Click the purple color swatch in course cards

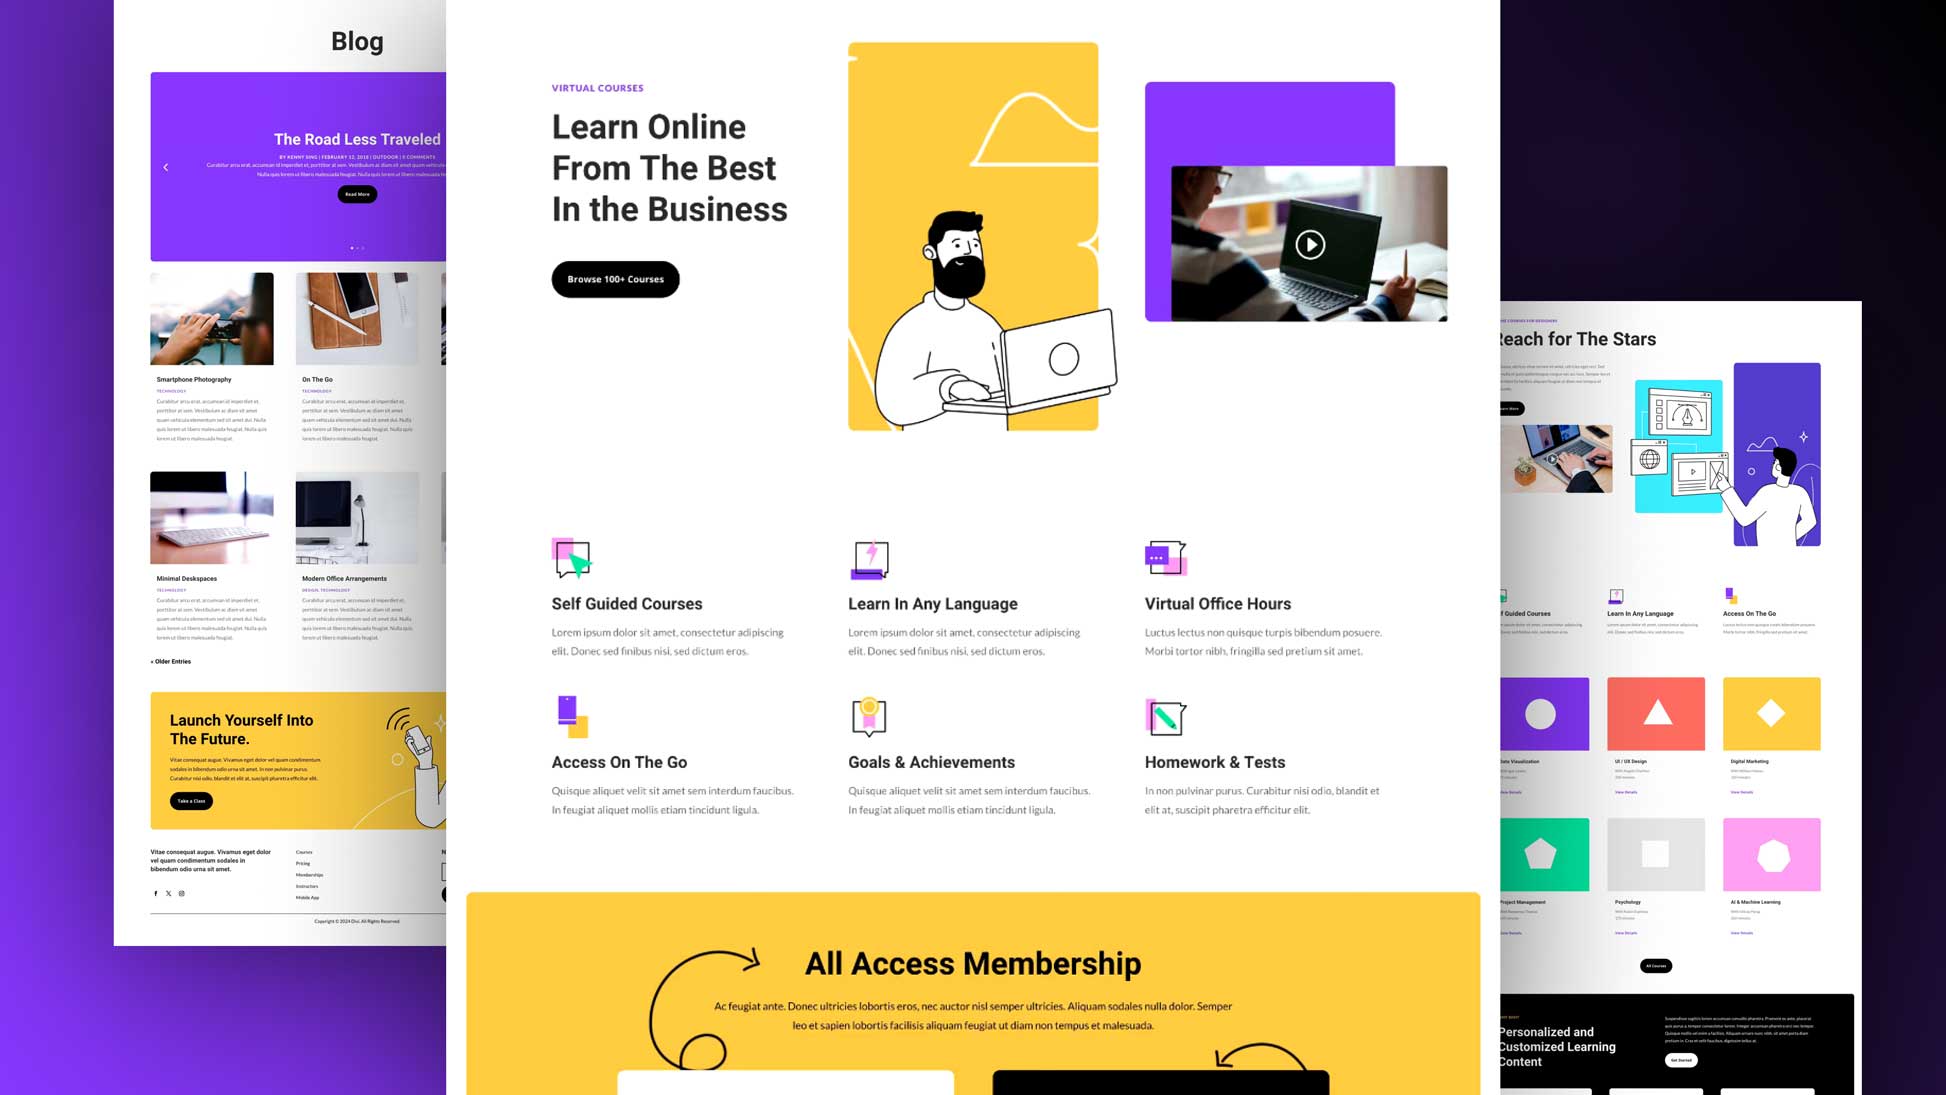coord(1542,714)
